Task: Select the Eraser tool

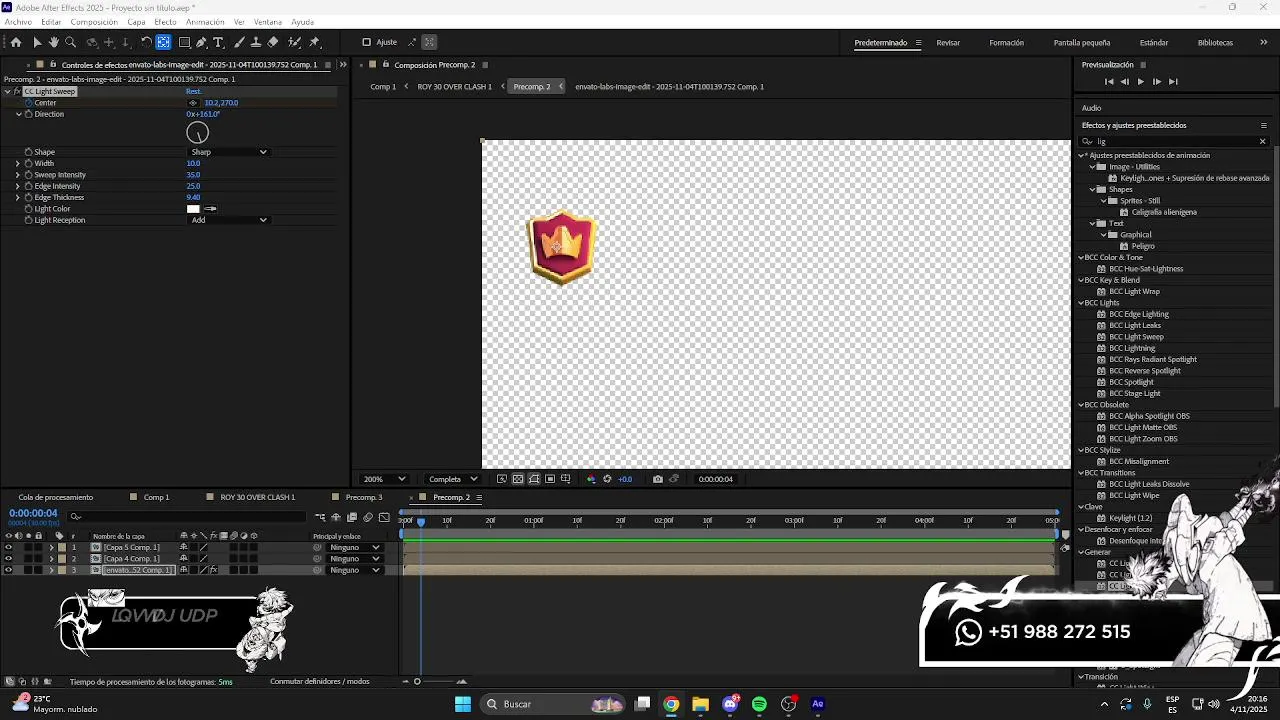Action: (x=273, y=42)
